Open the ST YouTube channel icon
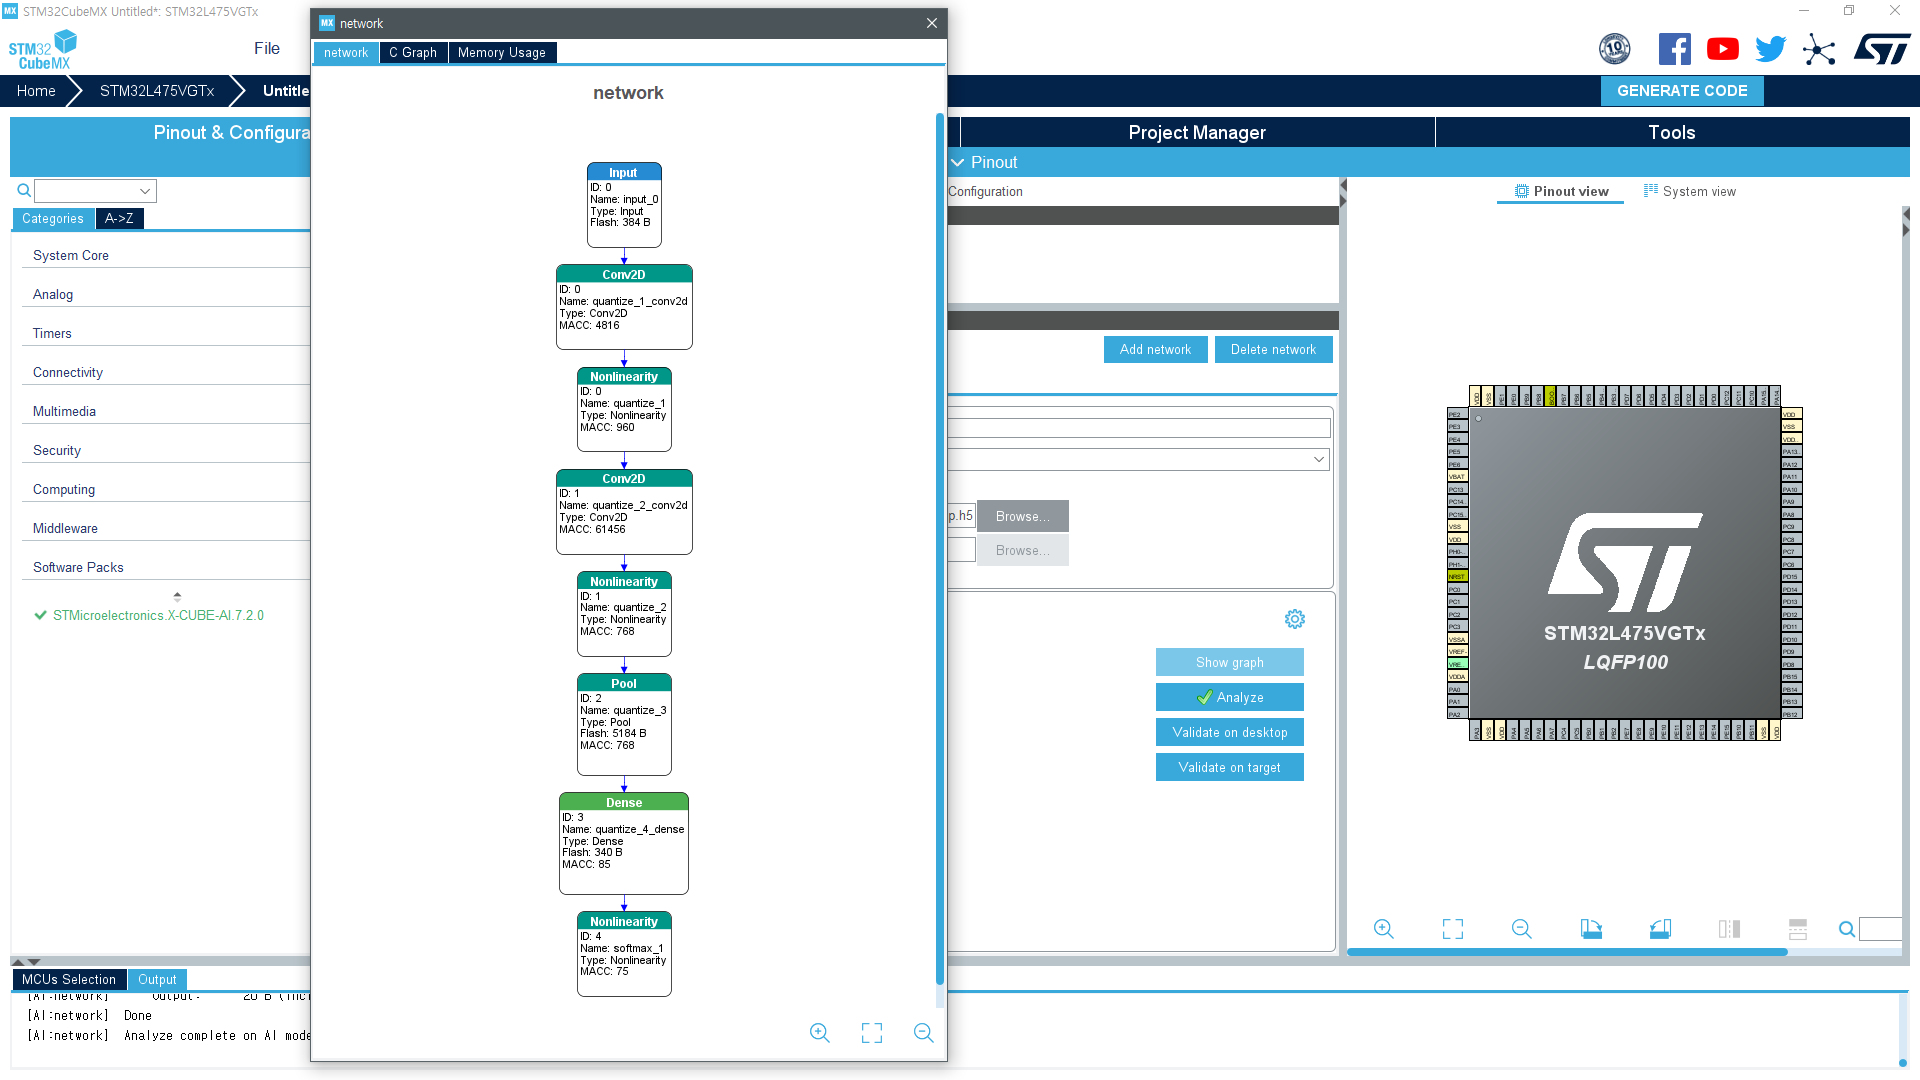The width and height of the screenshot is (1920, 1080). pyautogui.click(x=1722, y=49)
